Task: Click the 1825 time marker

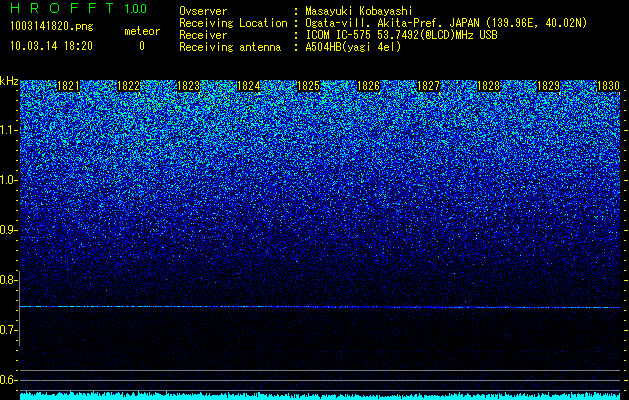Action: 308,86
